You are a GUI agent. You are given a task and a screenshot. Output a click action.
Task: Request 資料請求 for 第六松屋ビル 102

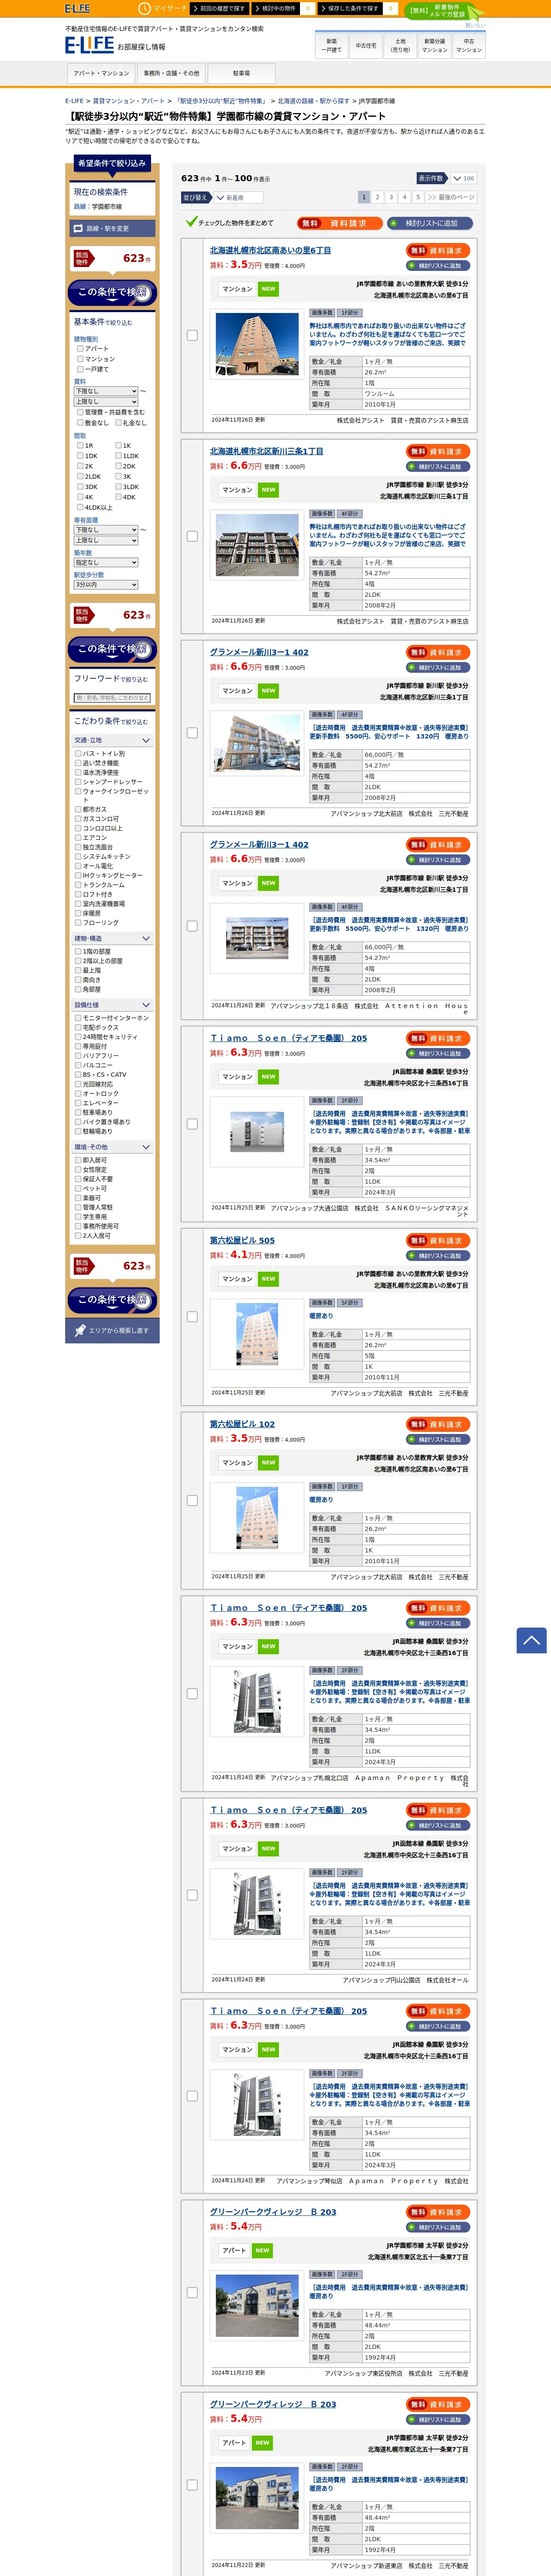pos(438,1425)
